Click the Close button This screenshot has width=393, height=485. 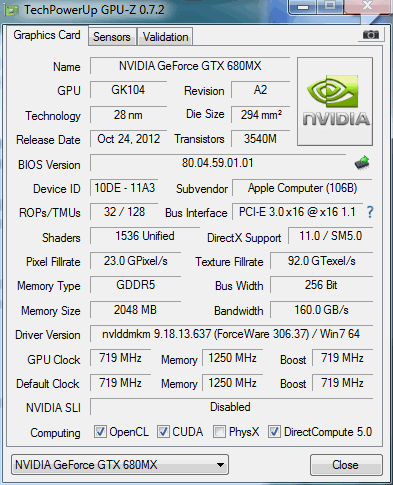(x=346, y=465)
